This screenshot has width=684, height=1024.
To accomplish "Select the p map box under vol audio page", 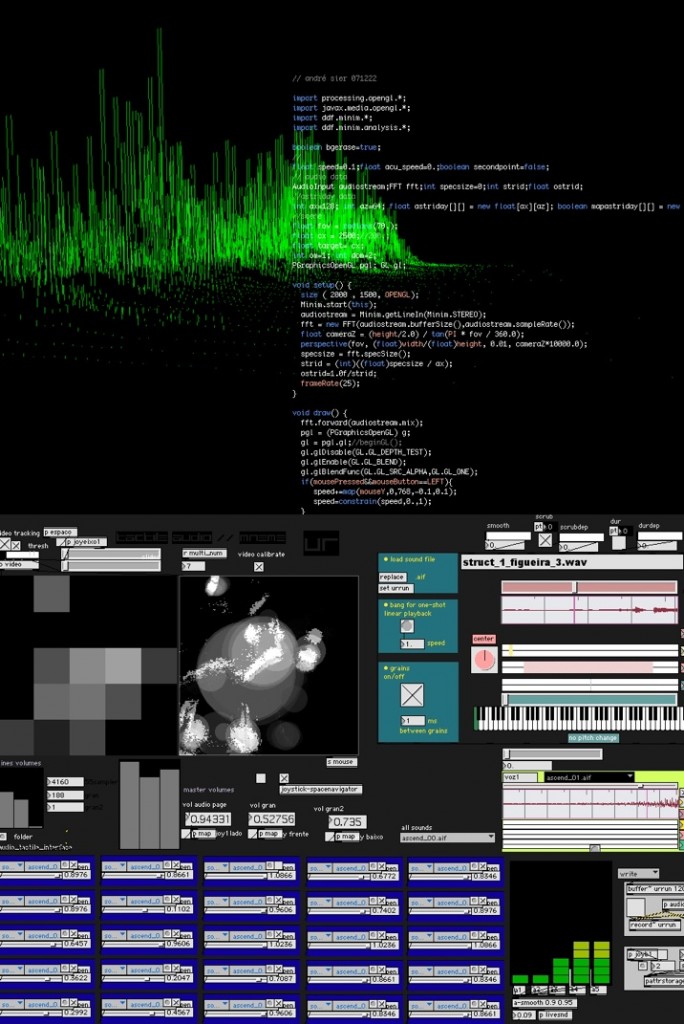I will pos(203,834).
